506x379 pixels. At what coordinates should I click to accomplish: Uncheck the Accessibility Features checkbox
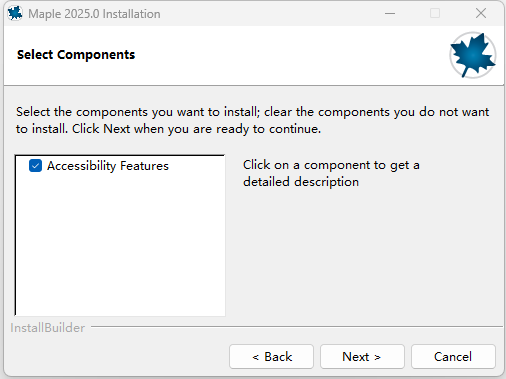(x=35, y=166)
